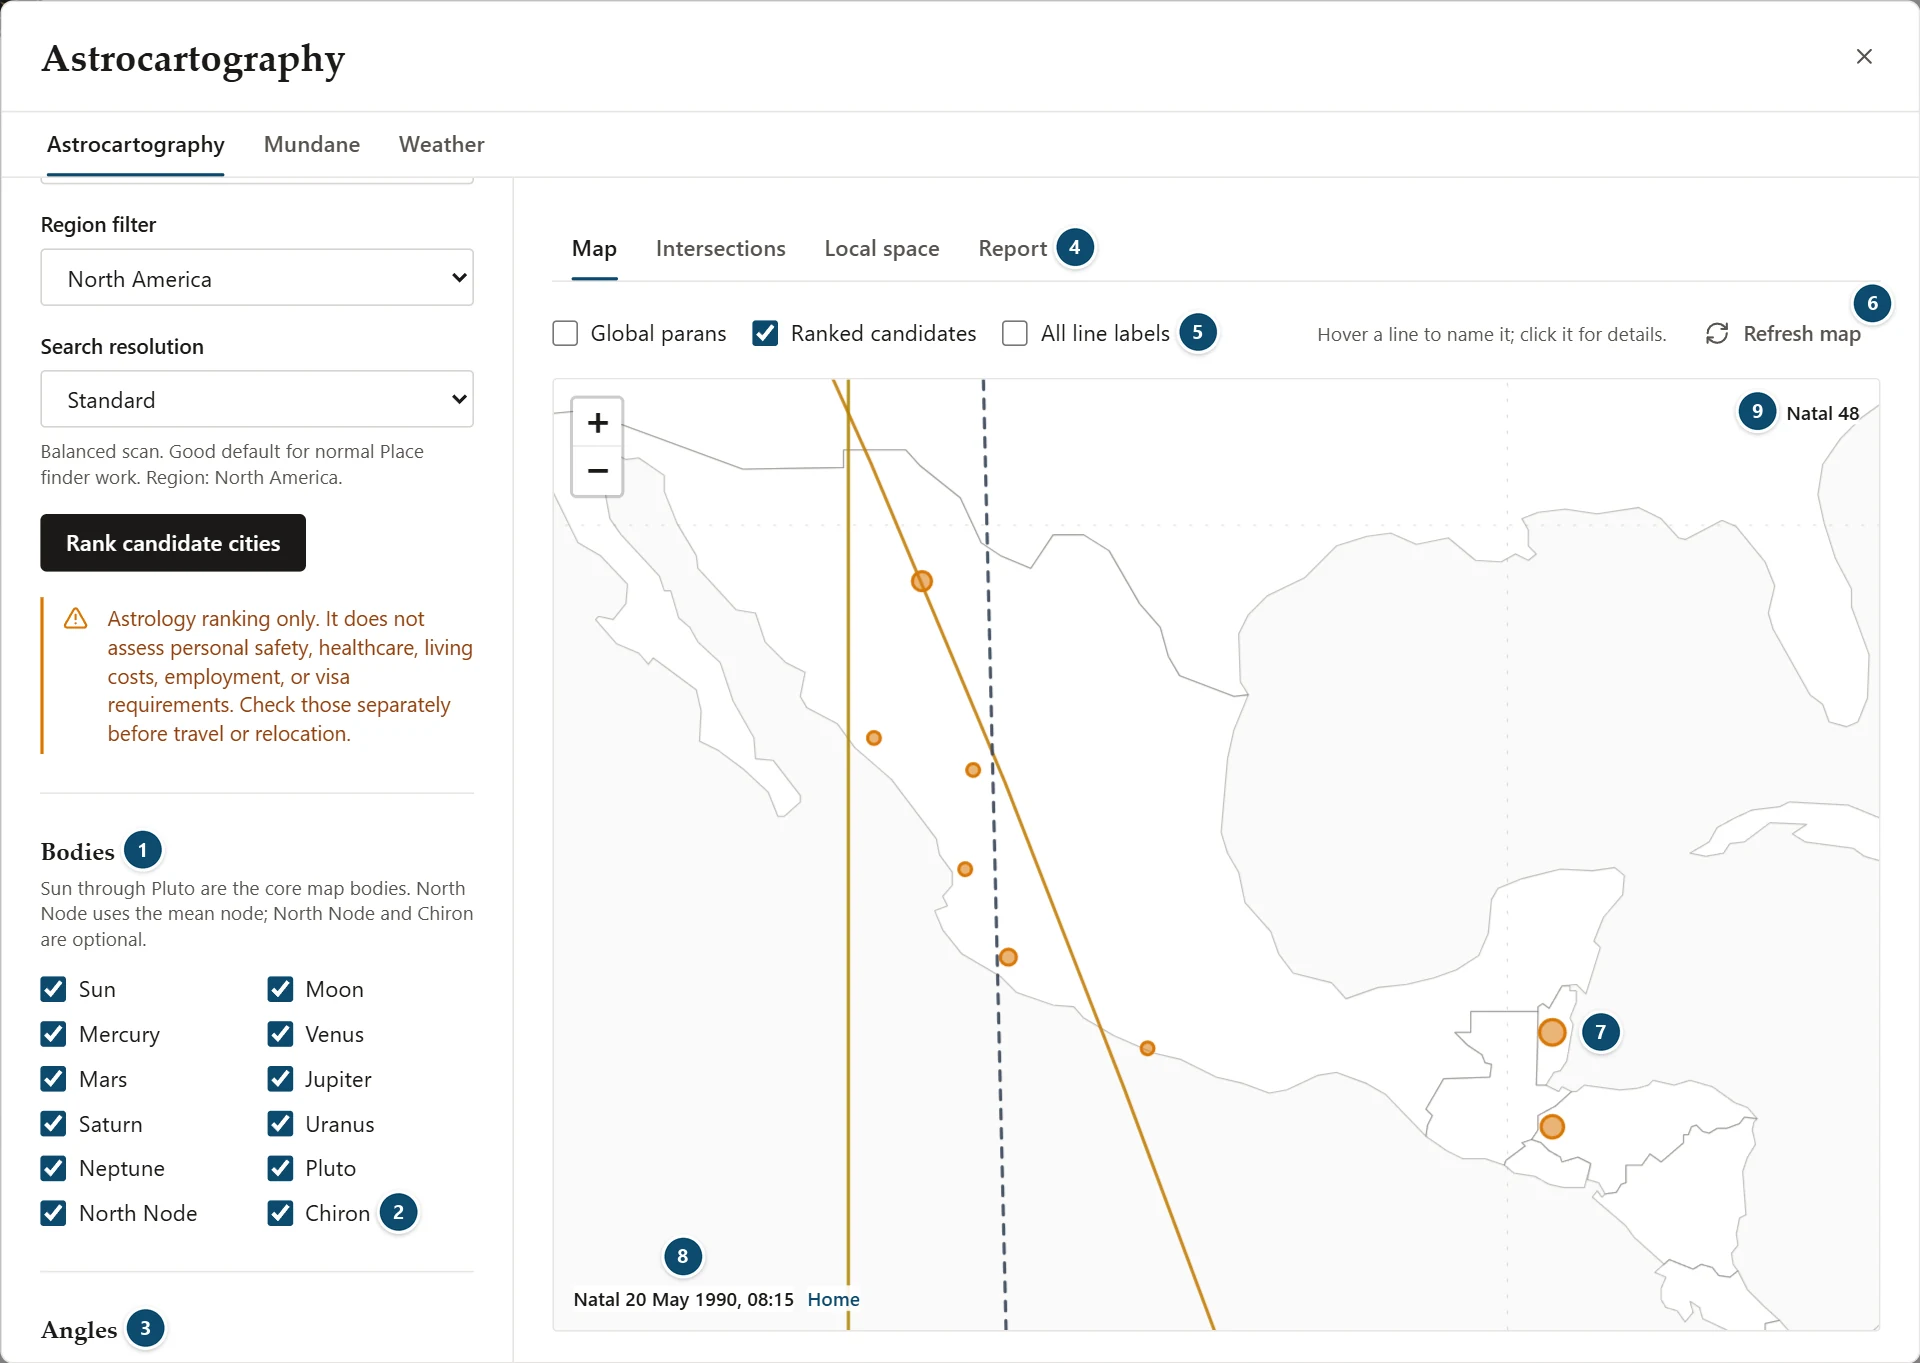Close the Astrocartography dialog

pyautogui.click(x=1864, y=56)
